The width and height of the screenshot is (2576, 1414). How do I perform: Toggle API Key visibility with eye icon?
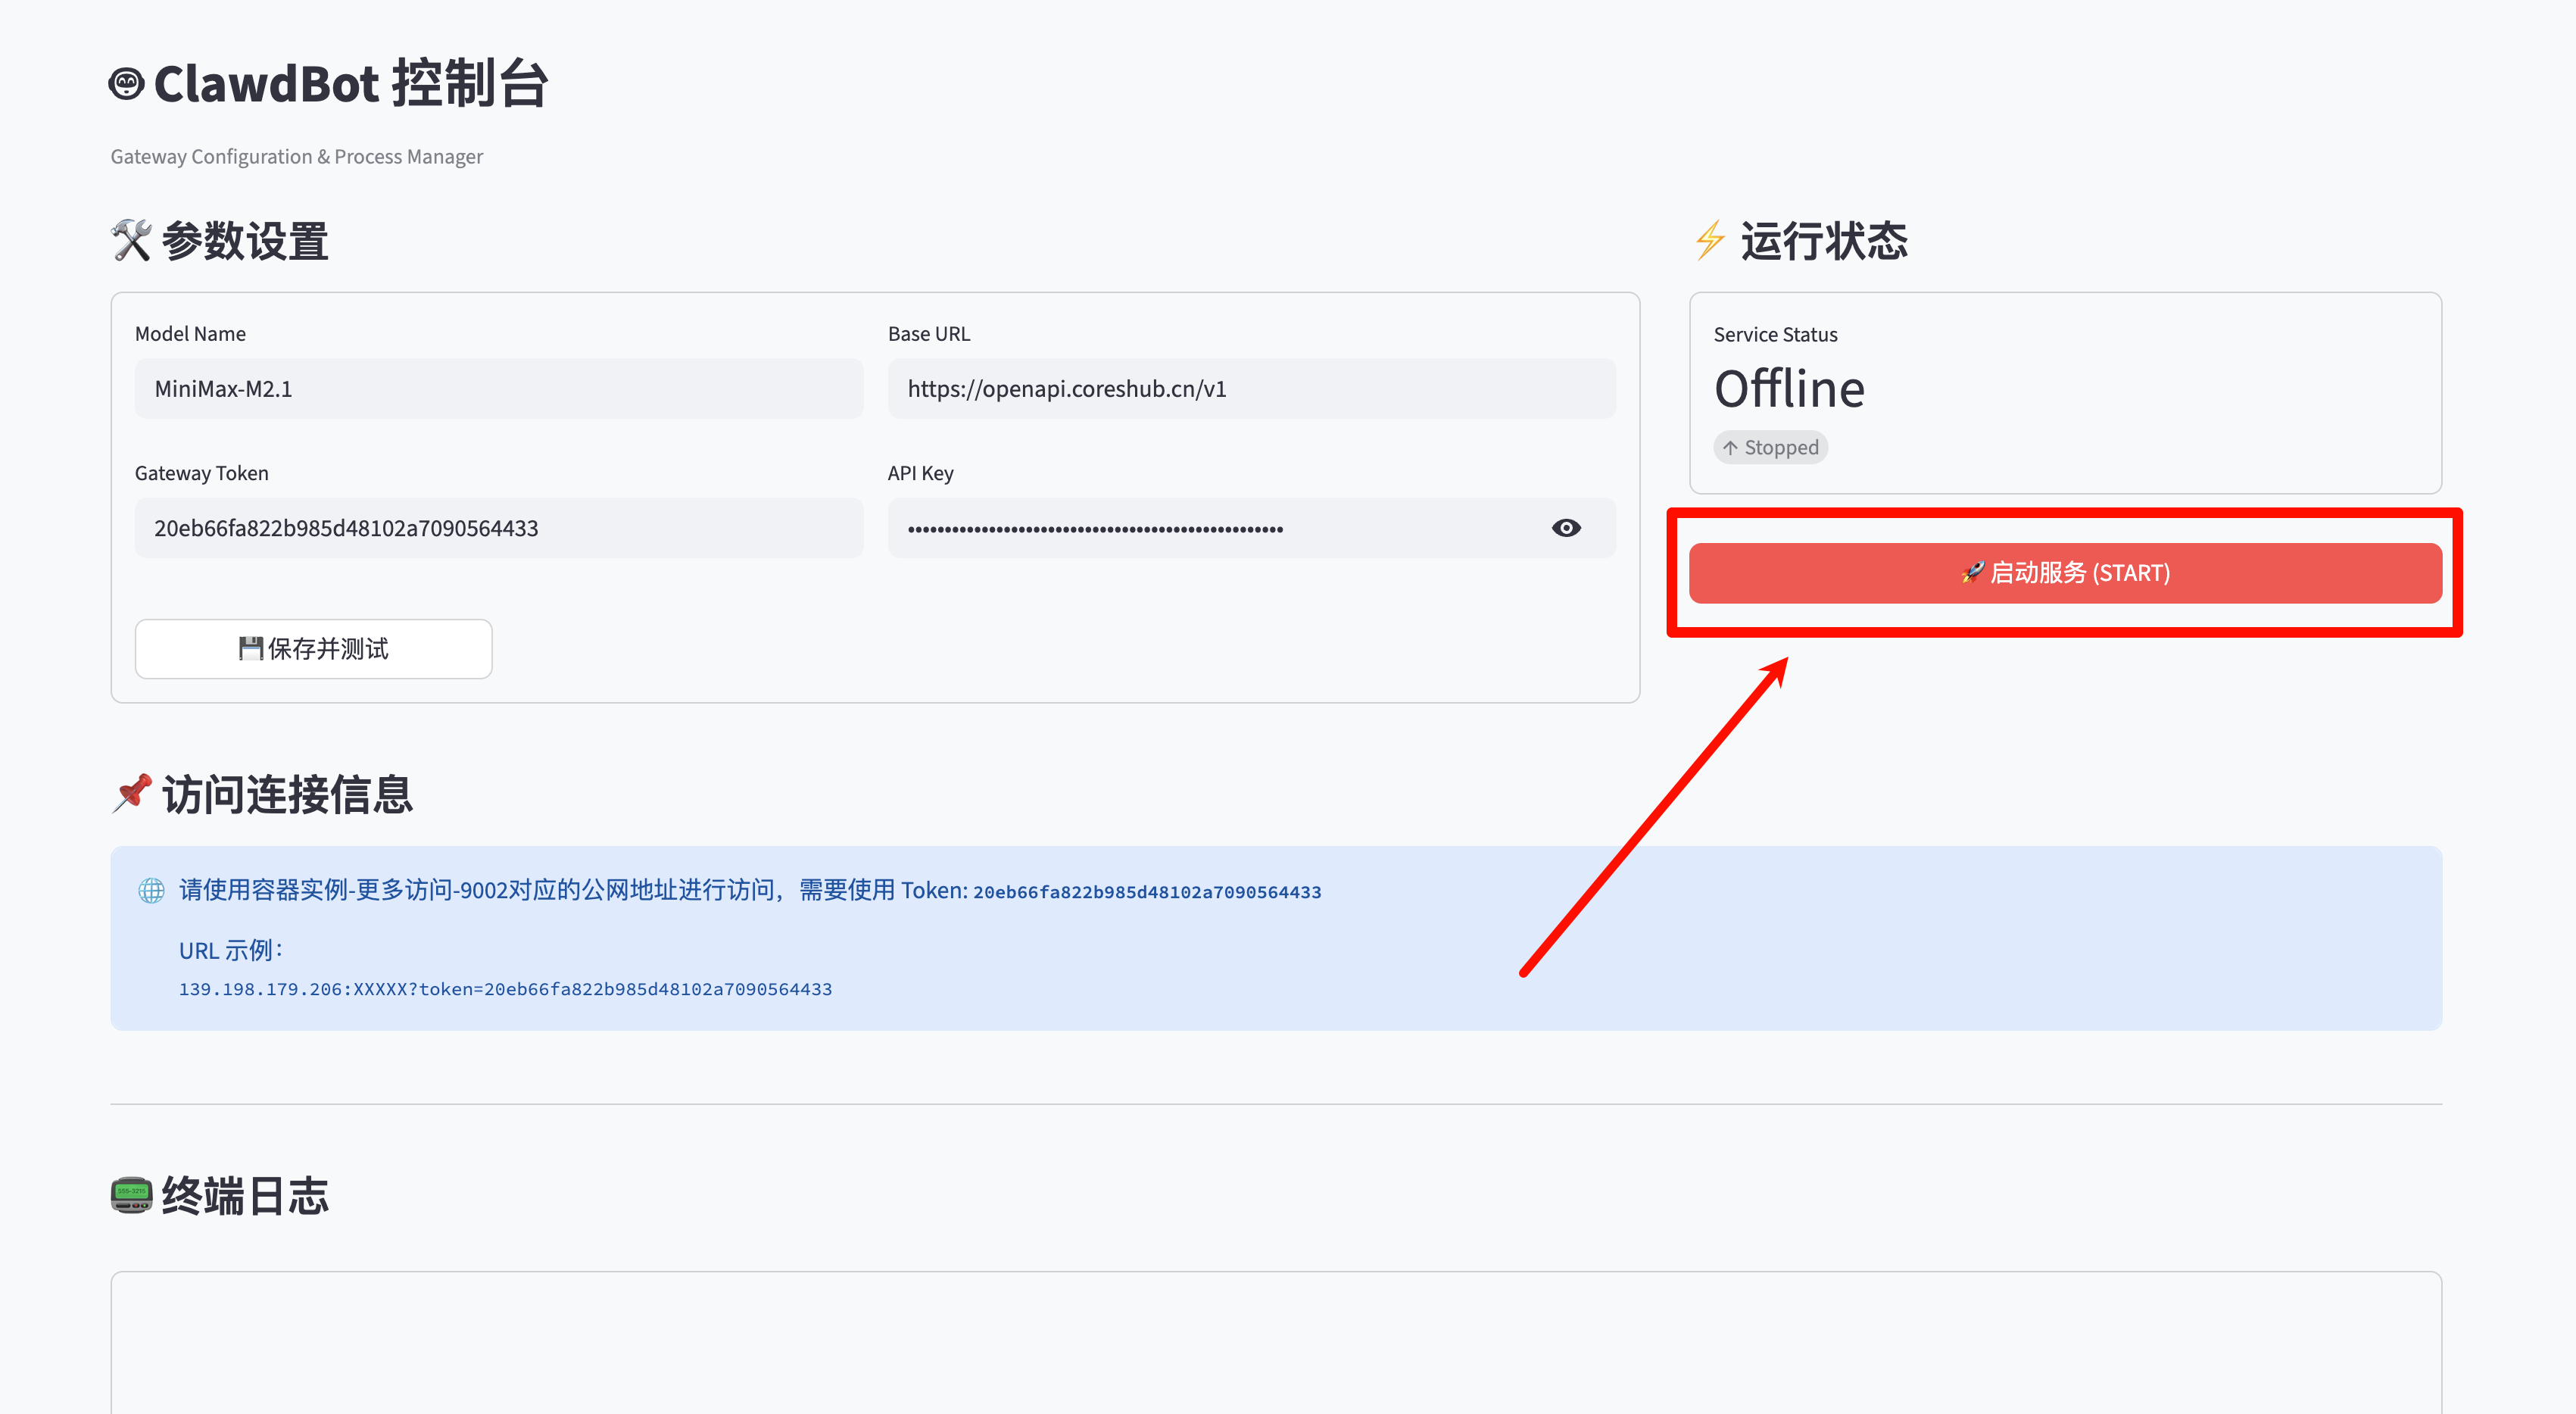(x=1566, y=528)
